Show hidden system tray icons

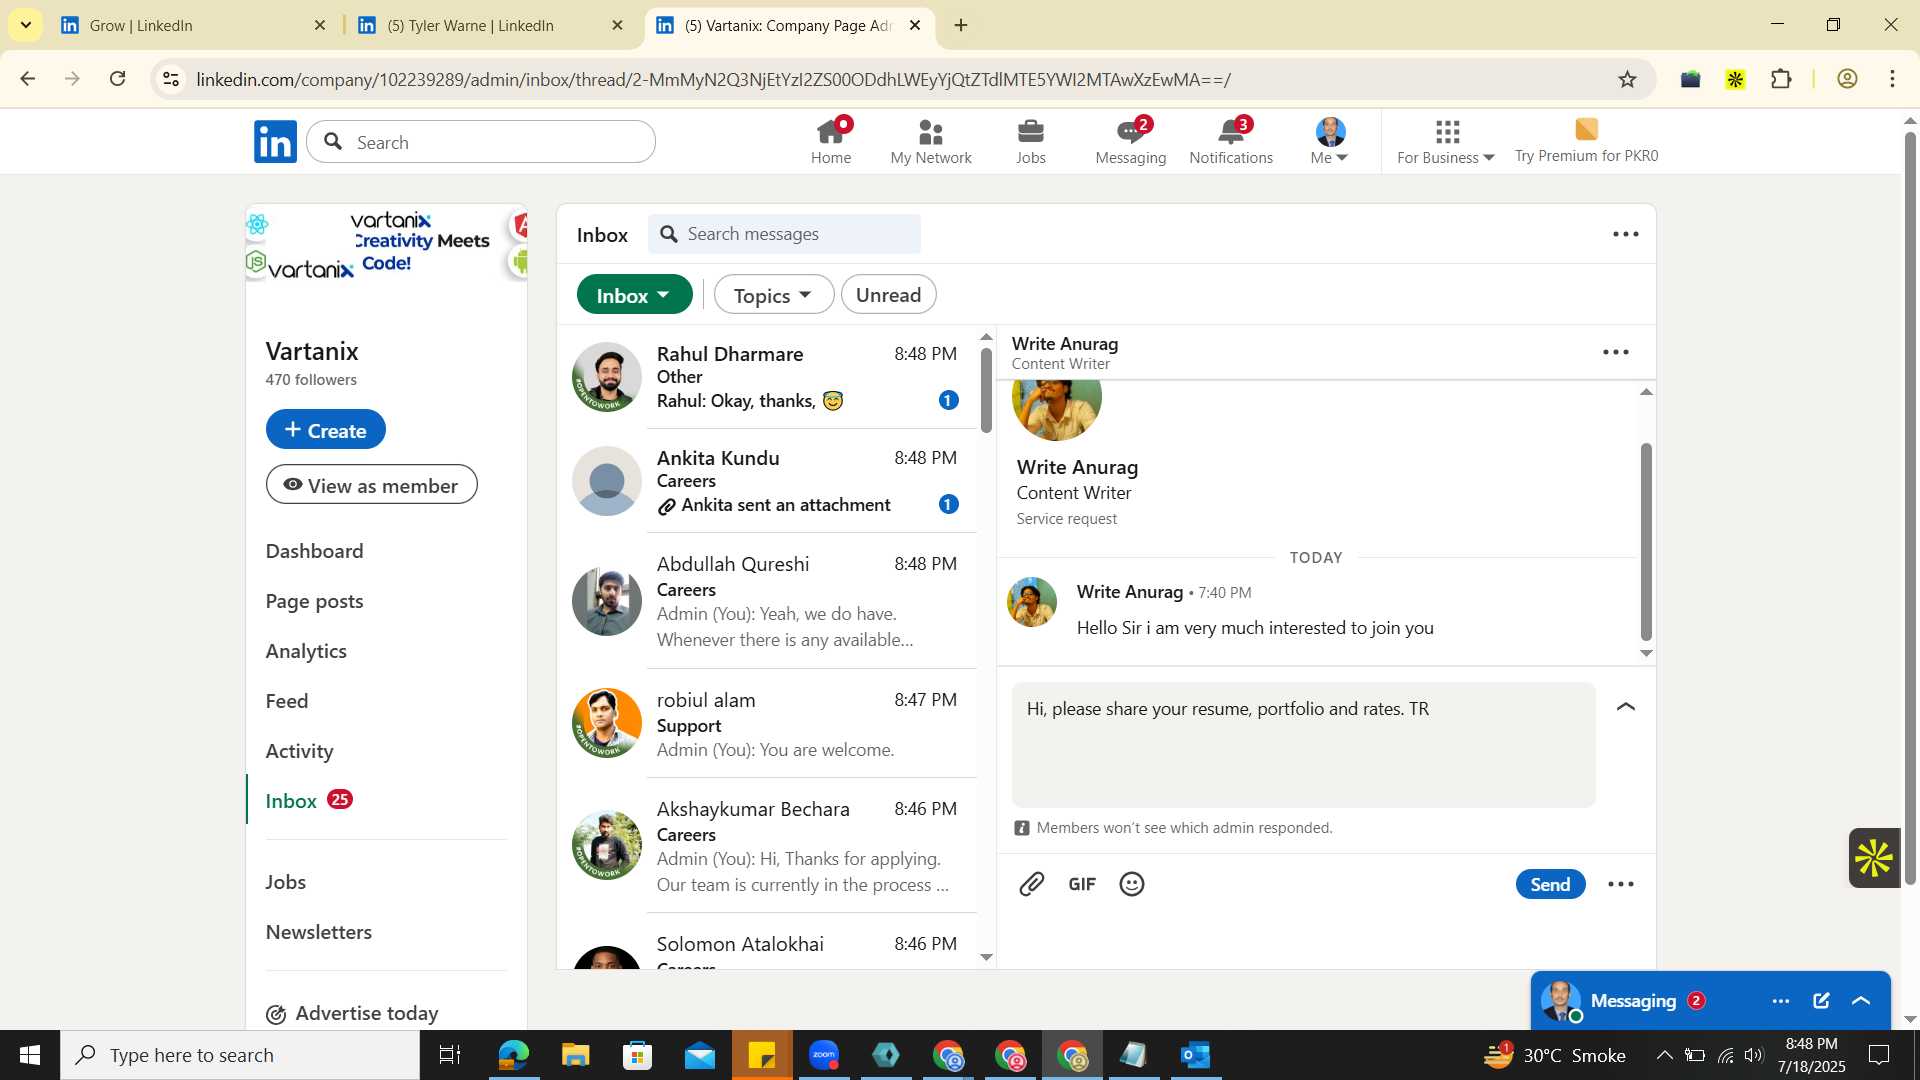pos(1664,1055)
